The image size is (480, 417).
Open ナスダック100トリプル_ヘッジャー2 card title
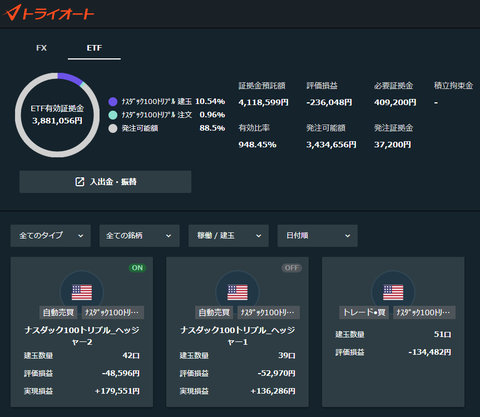pos(82,336)
